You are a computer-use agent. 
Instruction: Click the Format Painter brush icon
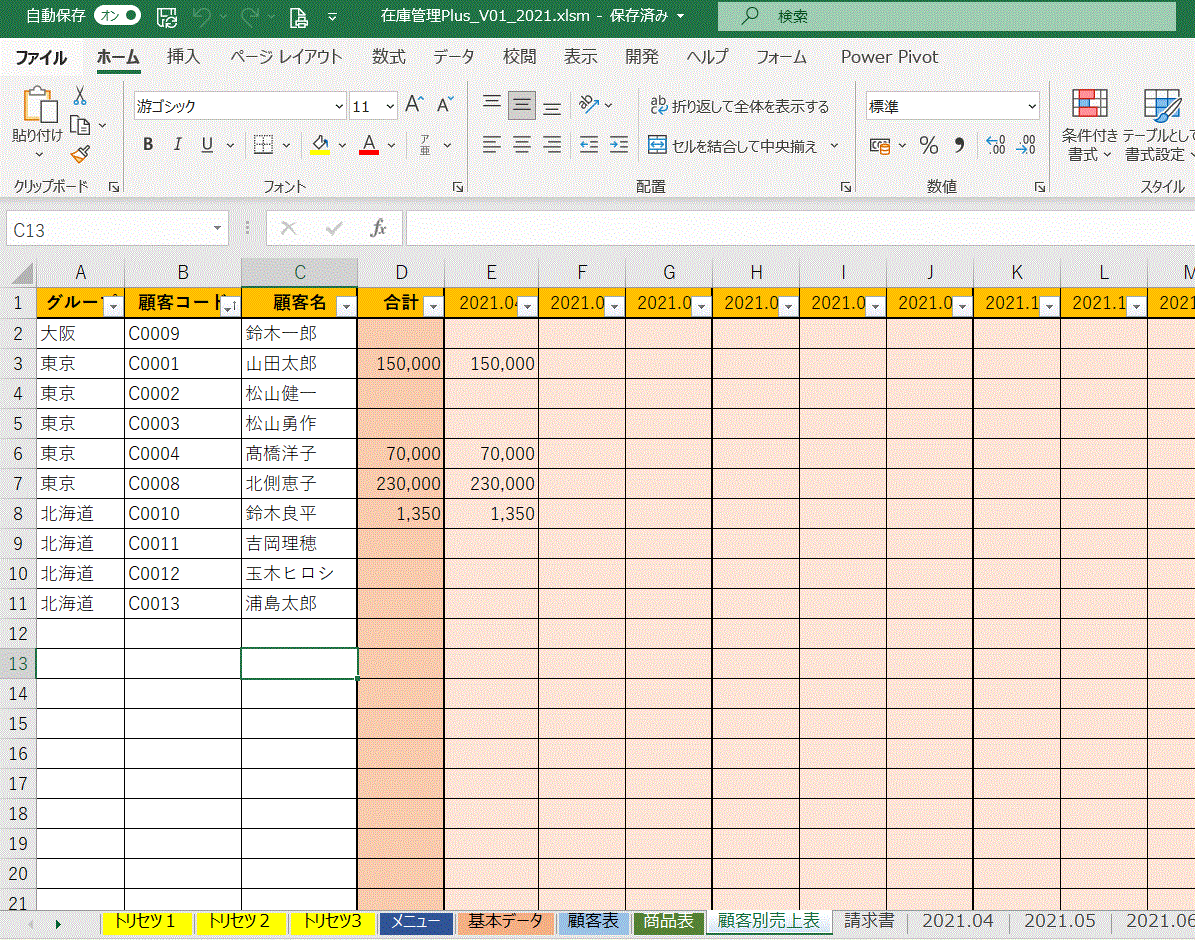pyautogui.click(x=80, y=155)
